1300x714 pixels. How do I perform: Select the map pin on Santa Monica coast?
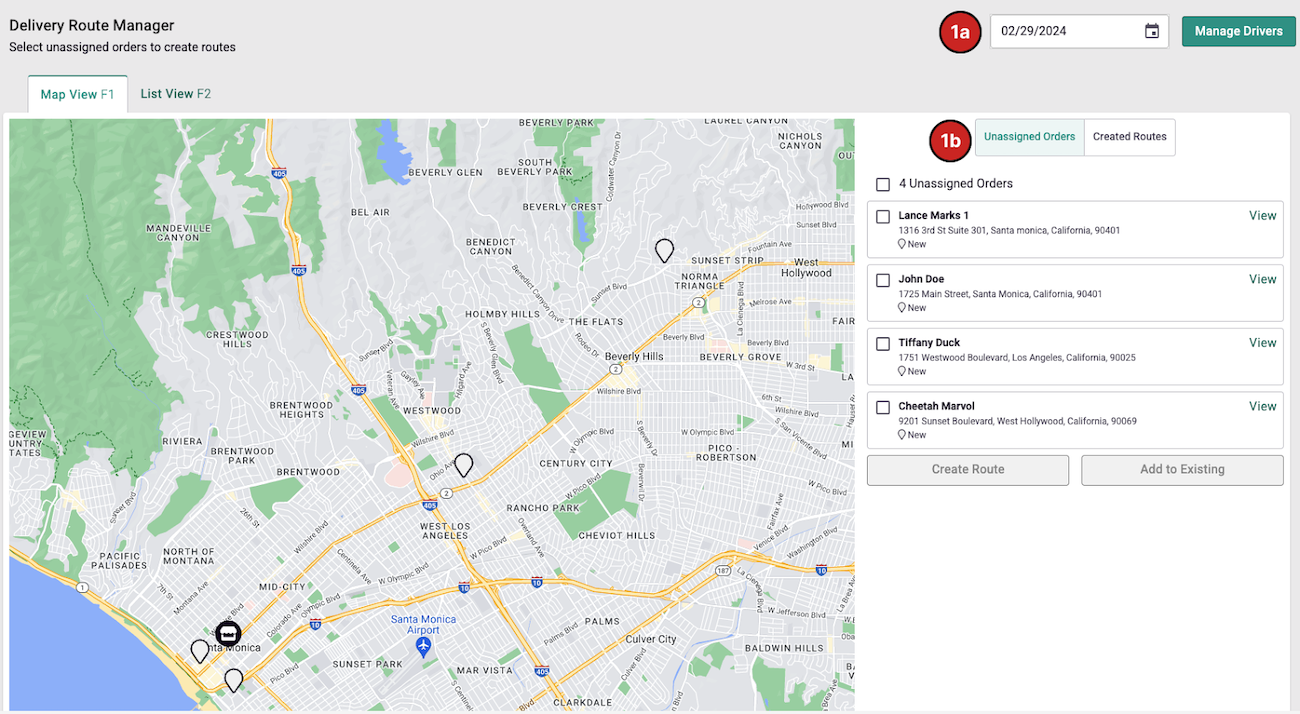point(200,652)
